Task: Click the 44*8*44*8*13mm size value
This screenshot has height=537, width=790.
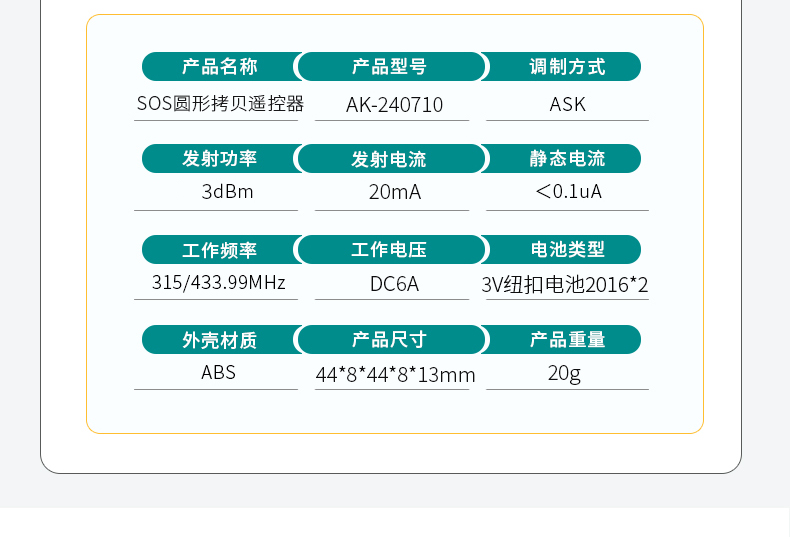Action: click(x=396, y=375)
